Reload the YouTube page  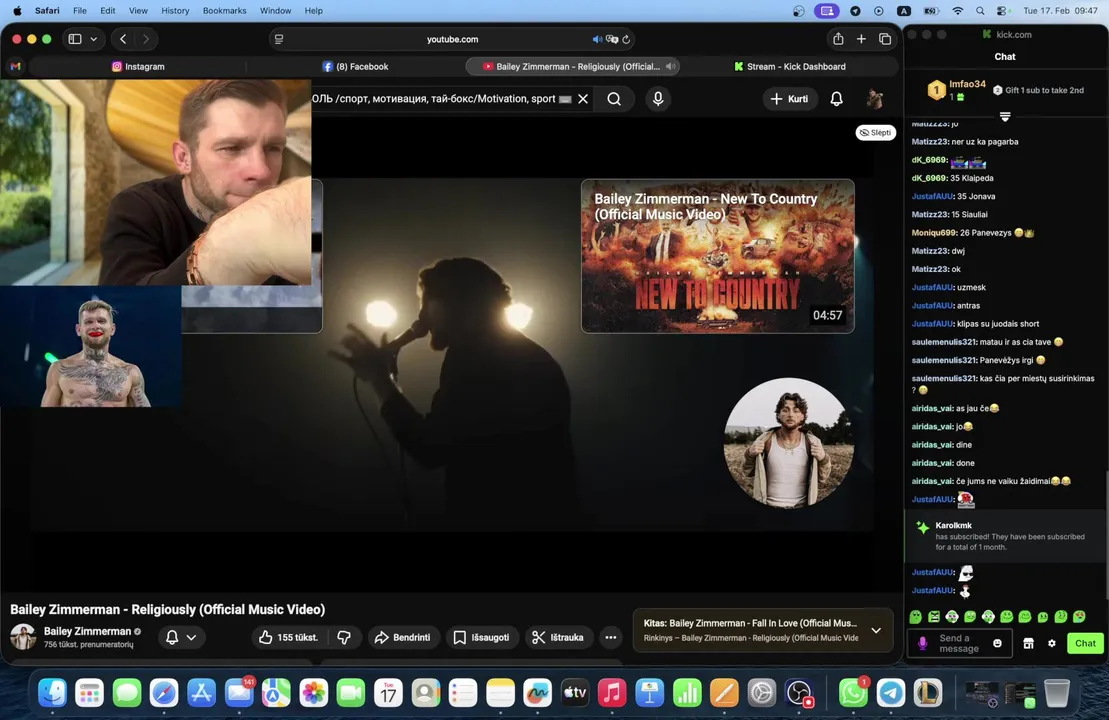point(626,39)
